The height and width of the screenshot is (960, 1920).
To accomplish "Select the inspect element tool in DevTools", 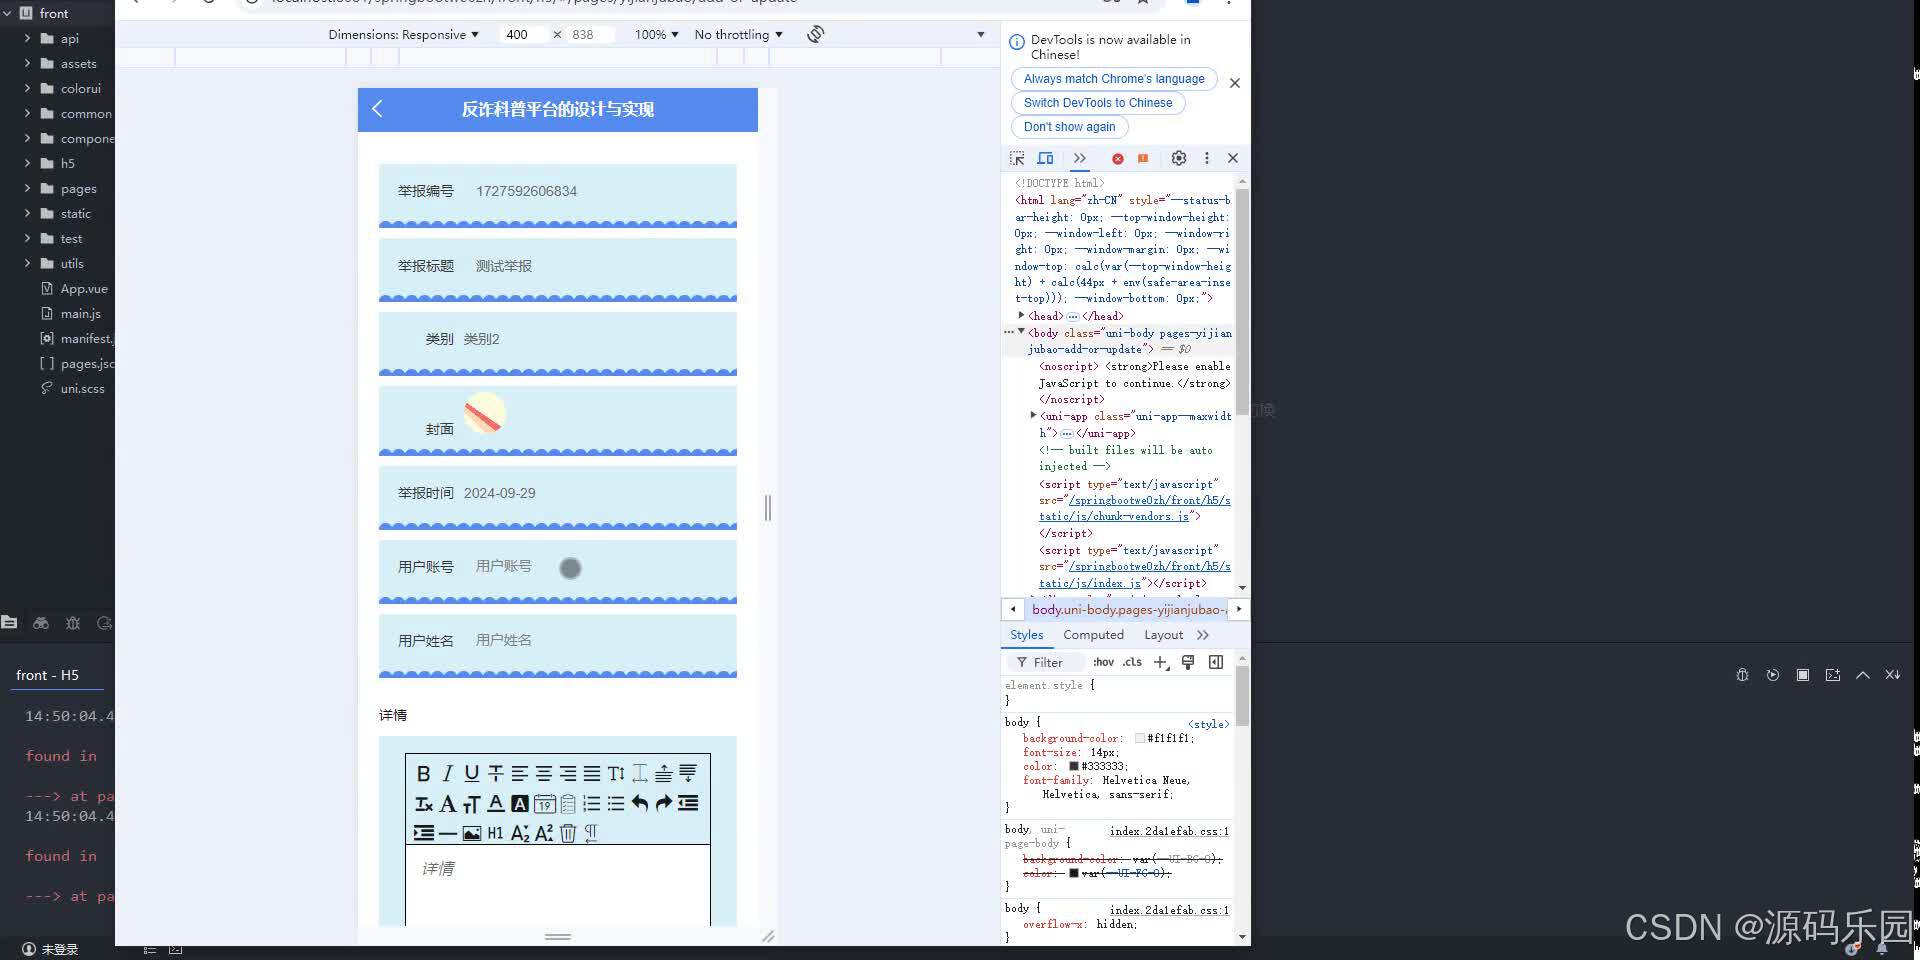I will (x=1018, y=158).
